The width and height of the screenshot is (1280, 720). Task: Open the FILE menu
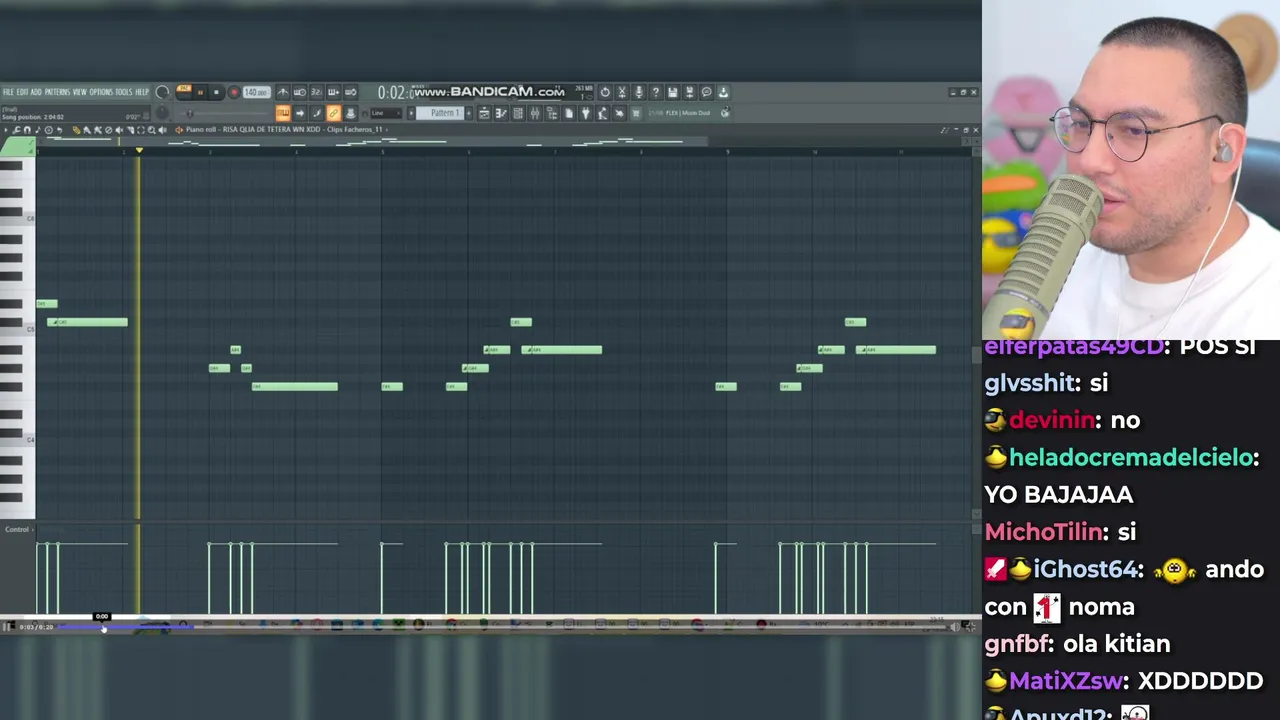coord(8,92)
